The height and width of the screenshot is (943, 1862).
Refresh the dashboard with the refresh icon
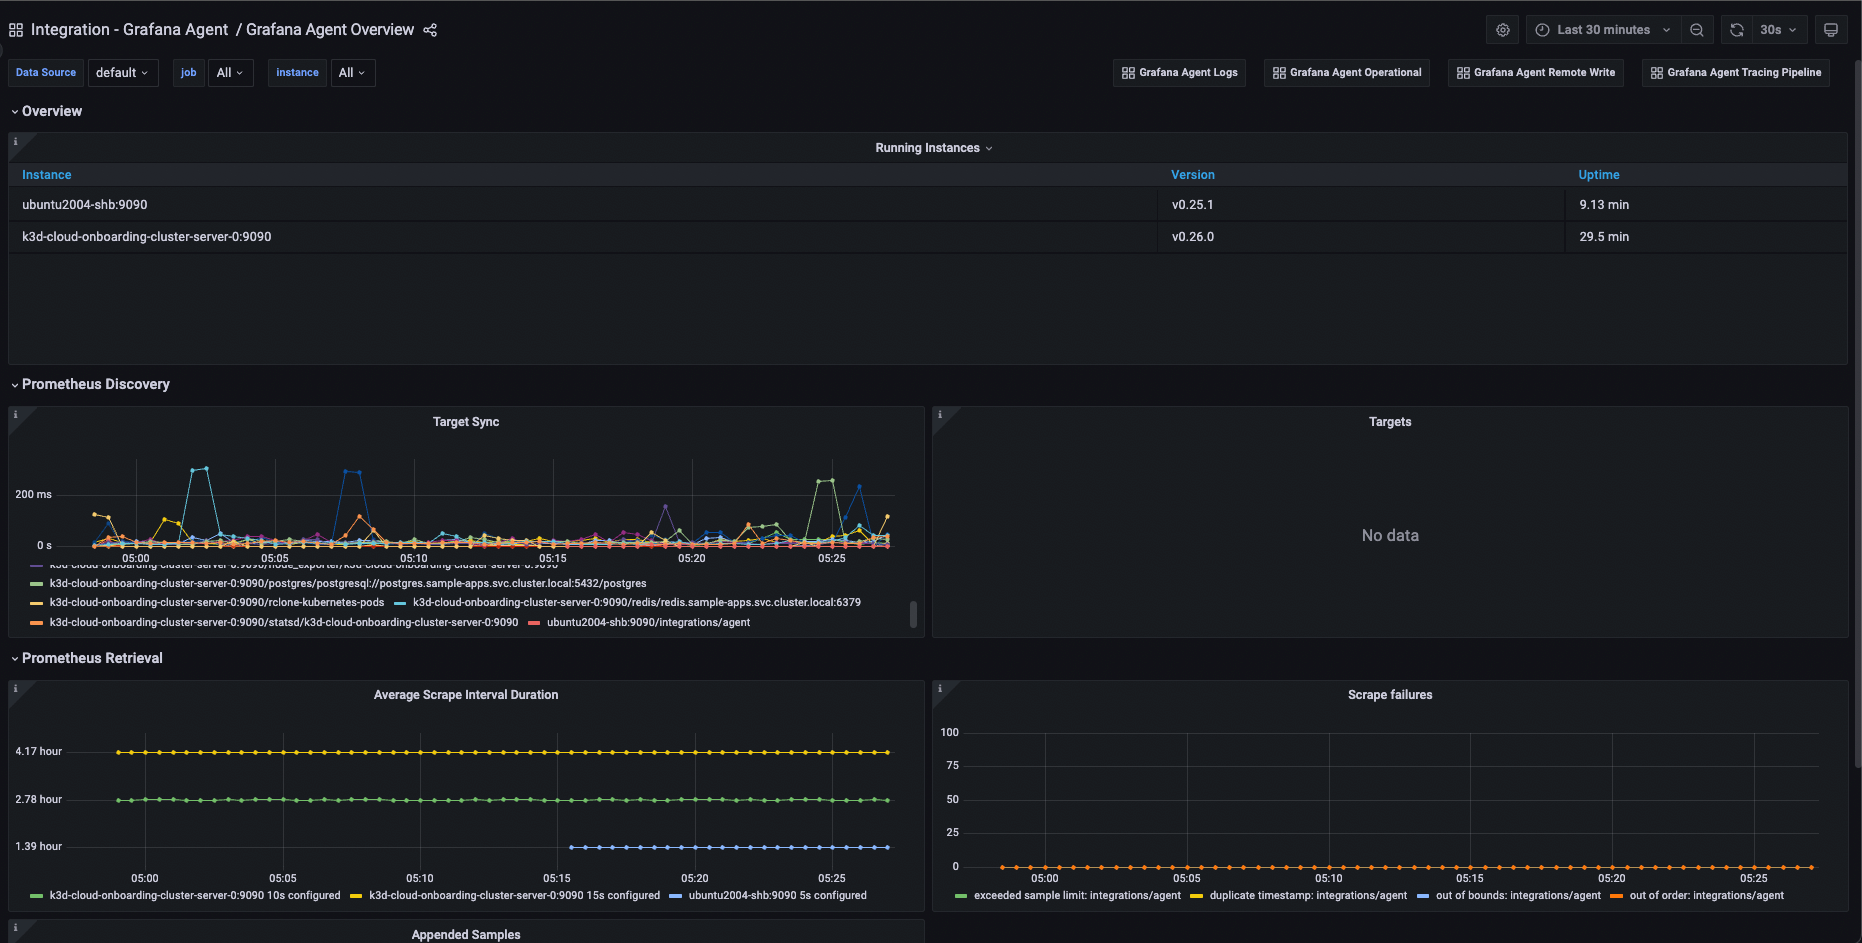tap(1737, 30)
